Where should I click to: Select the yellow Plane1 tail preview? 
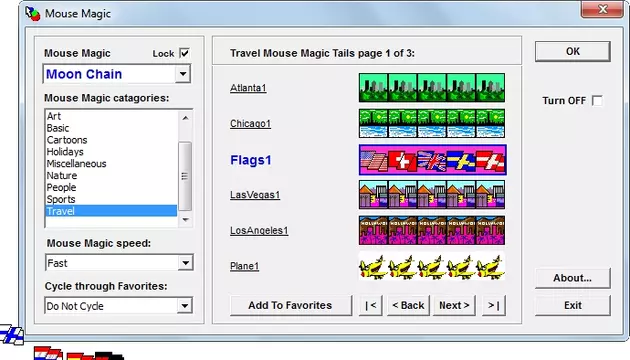432,266
